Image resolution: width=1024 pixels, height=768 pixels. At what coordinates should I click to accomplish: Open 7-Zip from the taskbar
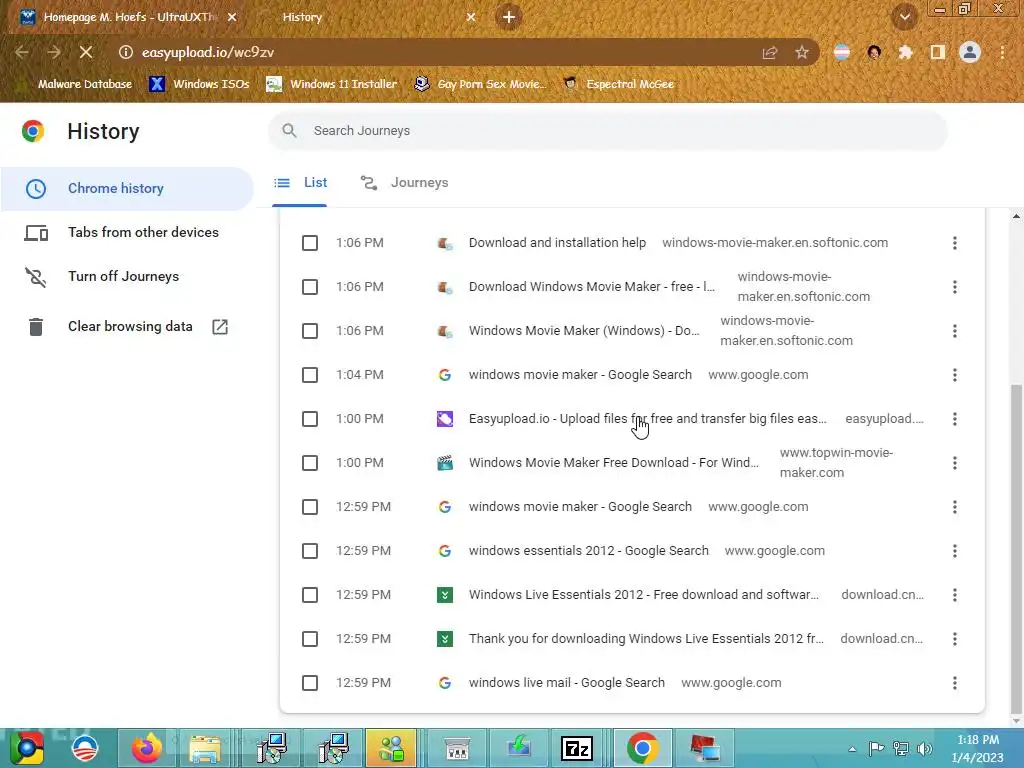point(577,748)
